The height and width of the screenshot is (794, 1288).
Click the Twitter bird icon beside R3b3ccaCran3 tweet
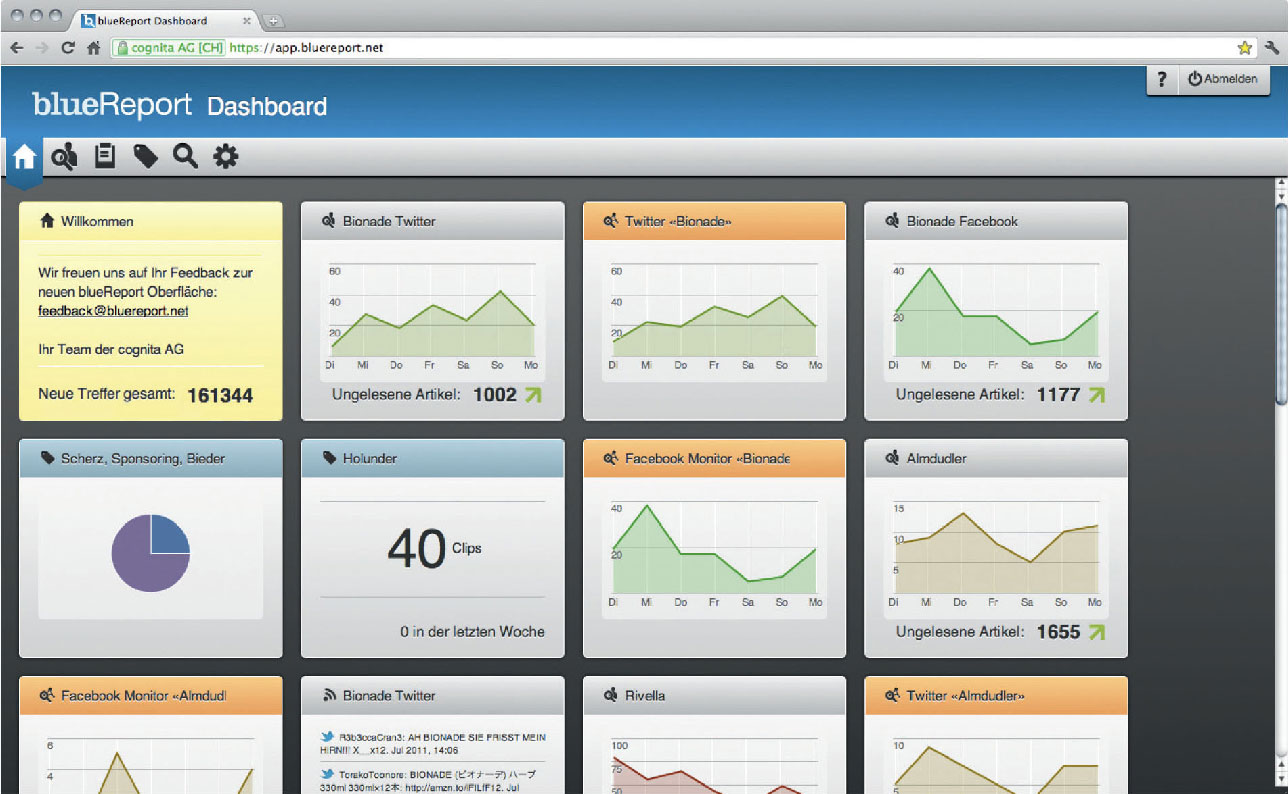coord(327,736)
